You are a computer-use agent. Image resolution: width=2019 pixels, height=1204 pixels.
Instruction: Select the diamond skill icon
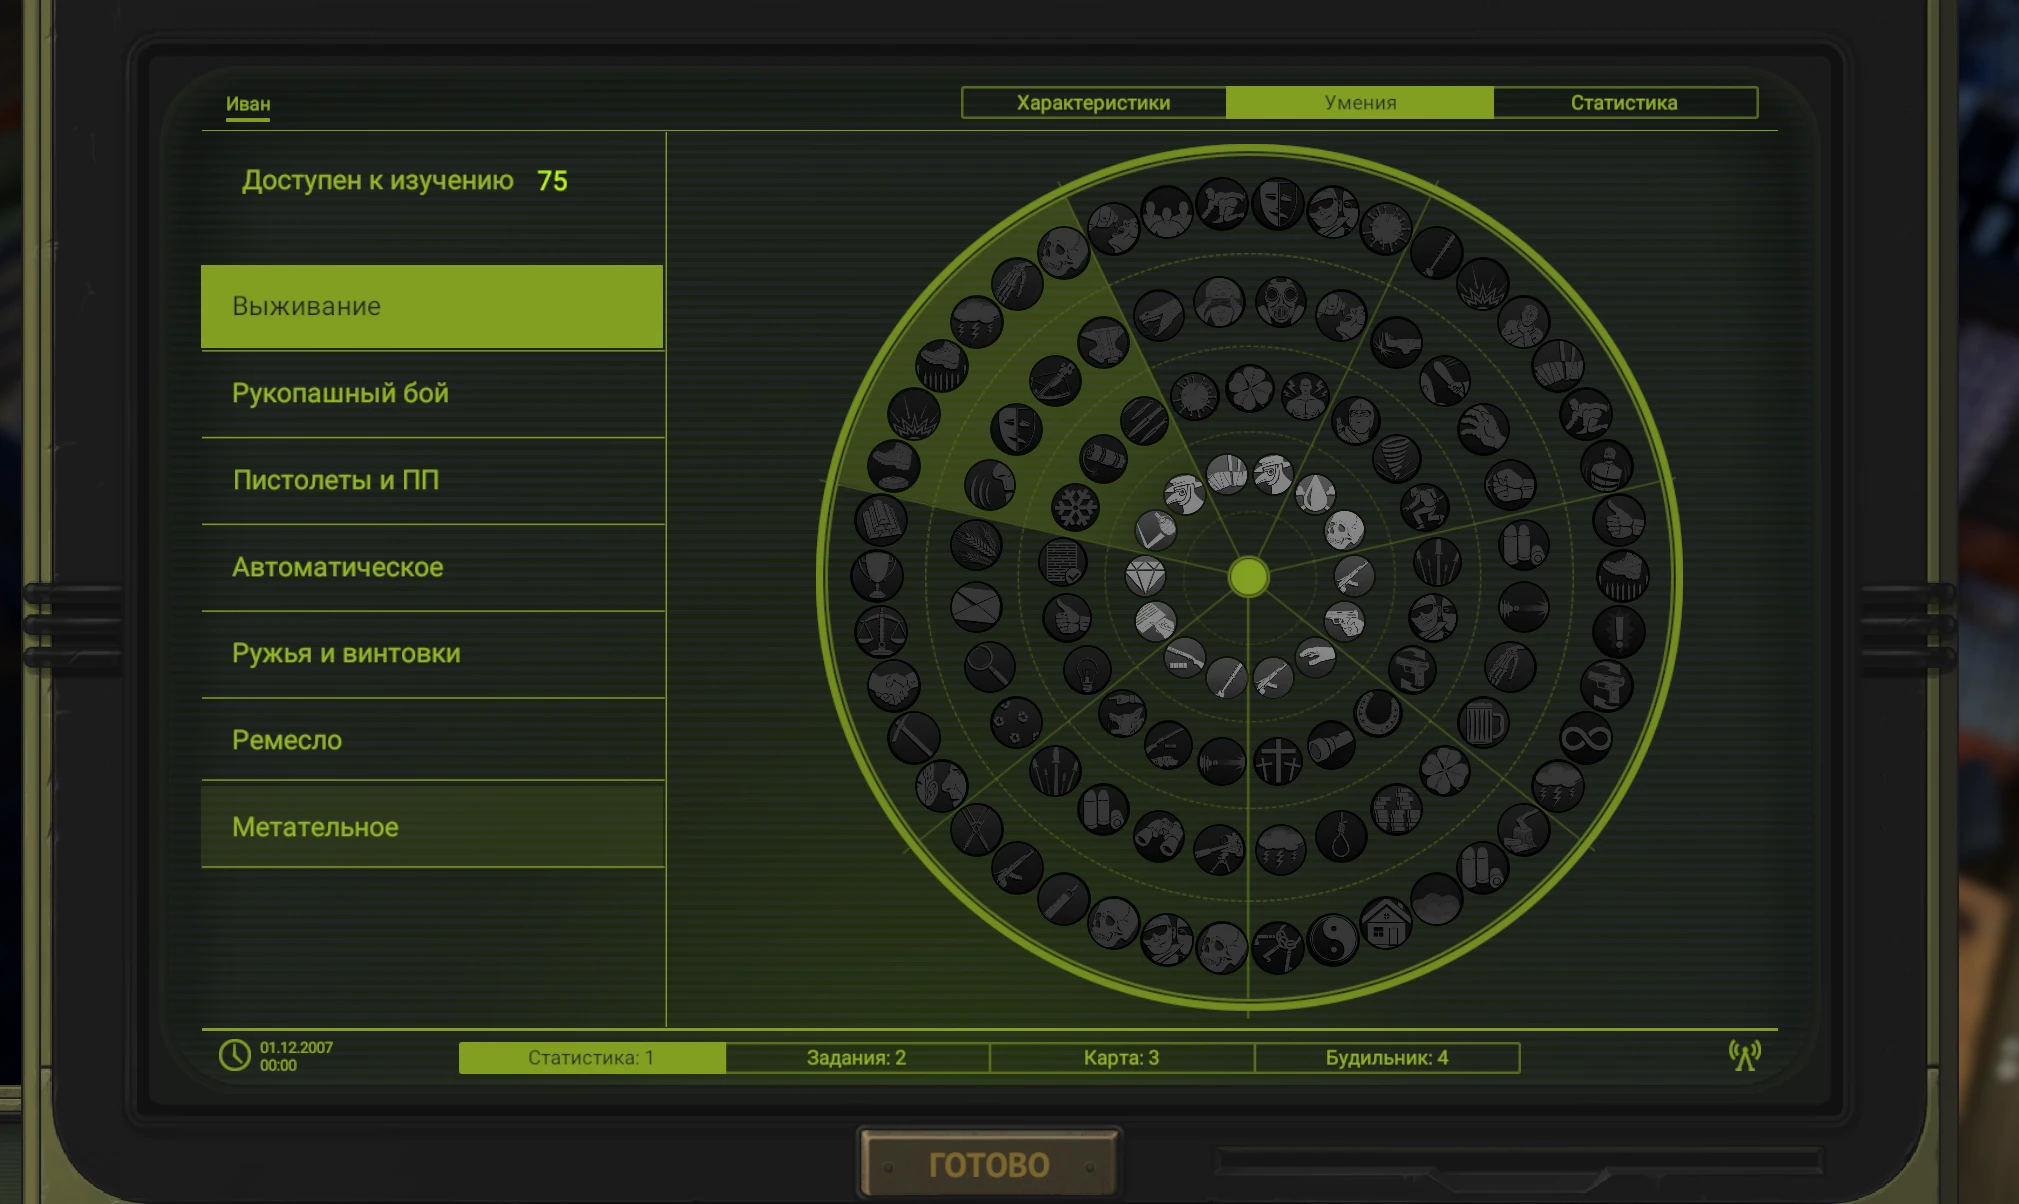1145,576
